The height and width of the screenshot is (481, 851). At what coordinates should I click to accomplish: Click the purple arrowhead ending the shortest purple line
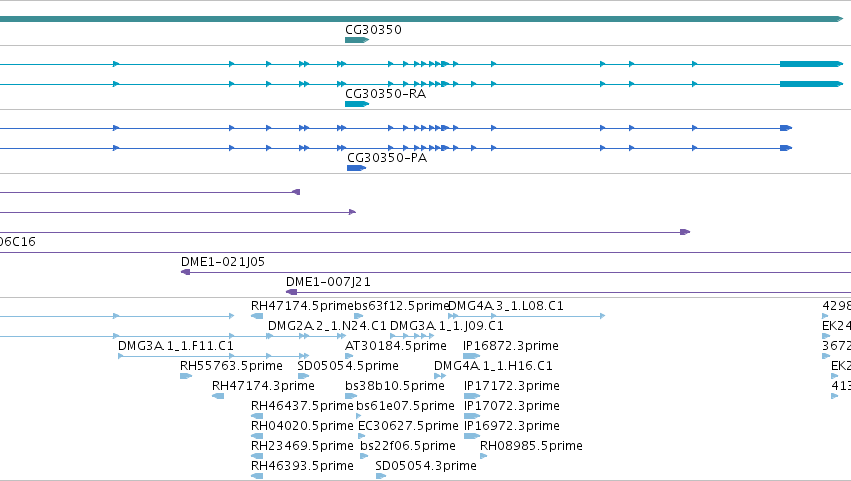click(296, 192)
